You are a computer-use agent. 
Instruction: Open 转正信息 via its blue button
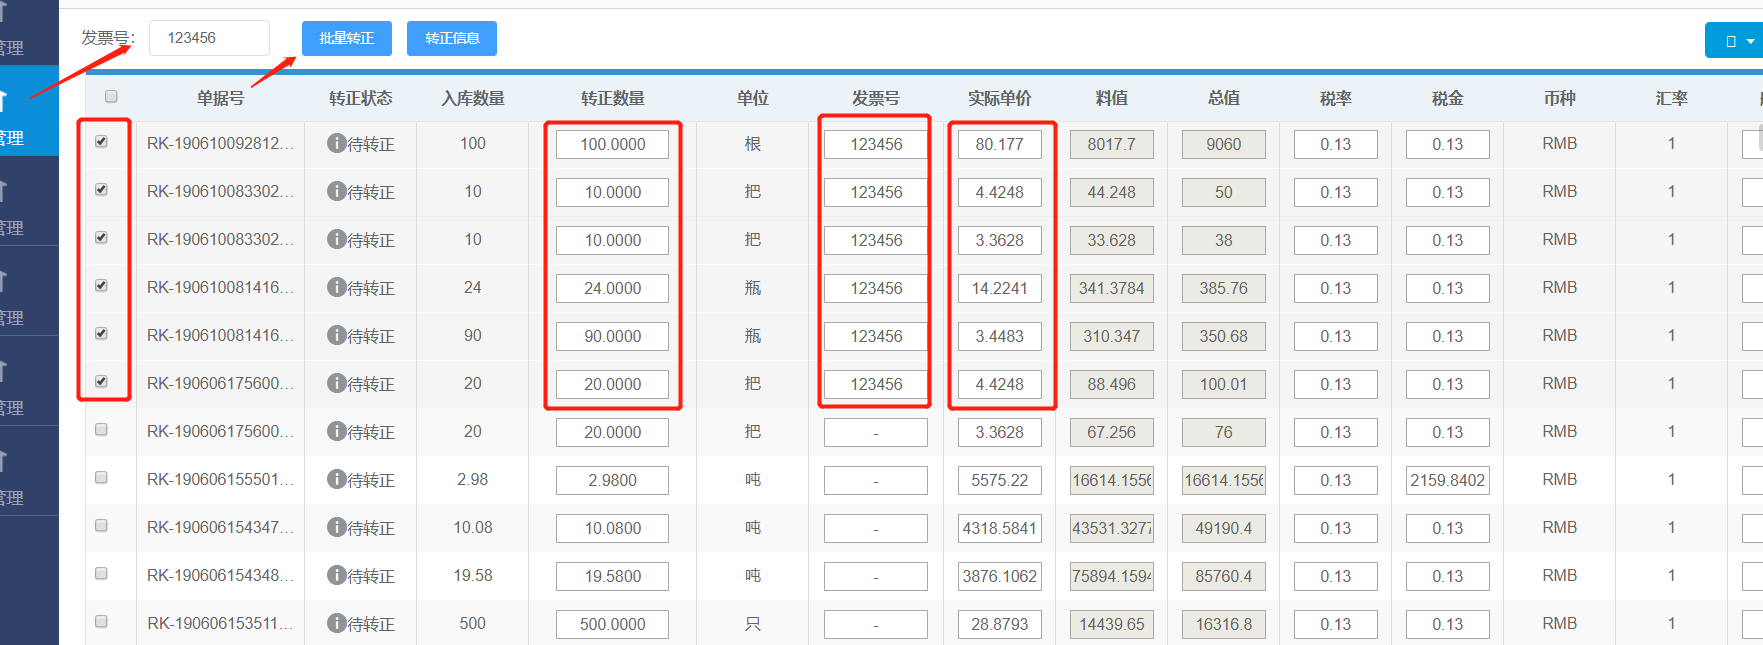tap(452, 38)
